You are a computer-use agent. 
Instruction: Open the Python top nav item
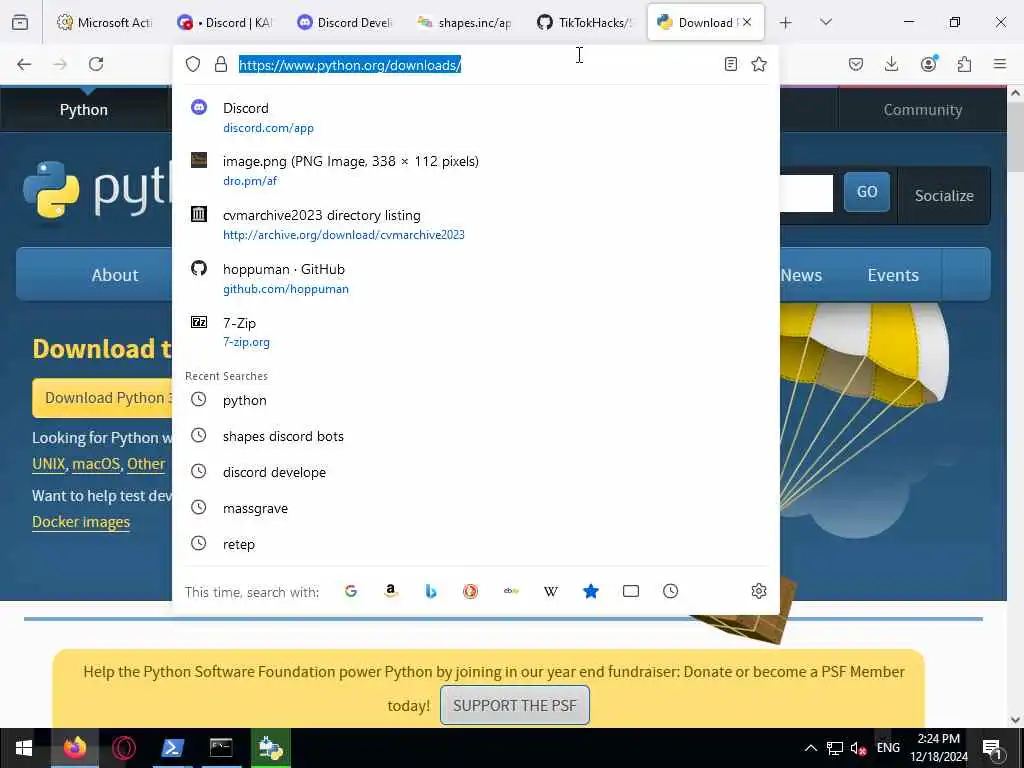(84, 110)
